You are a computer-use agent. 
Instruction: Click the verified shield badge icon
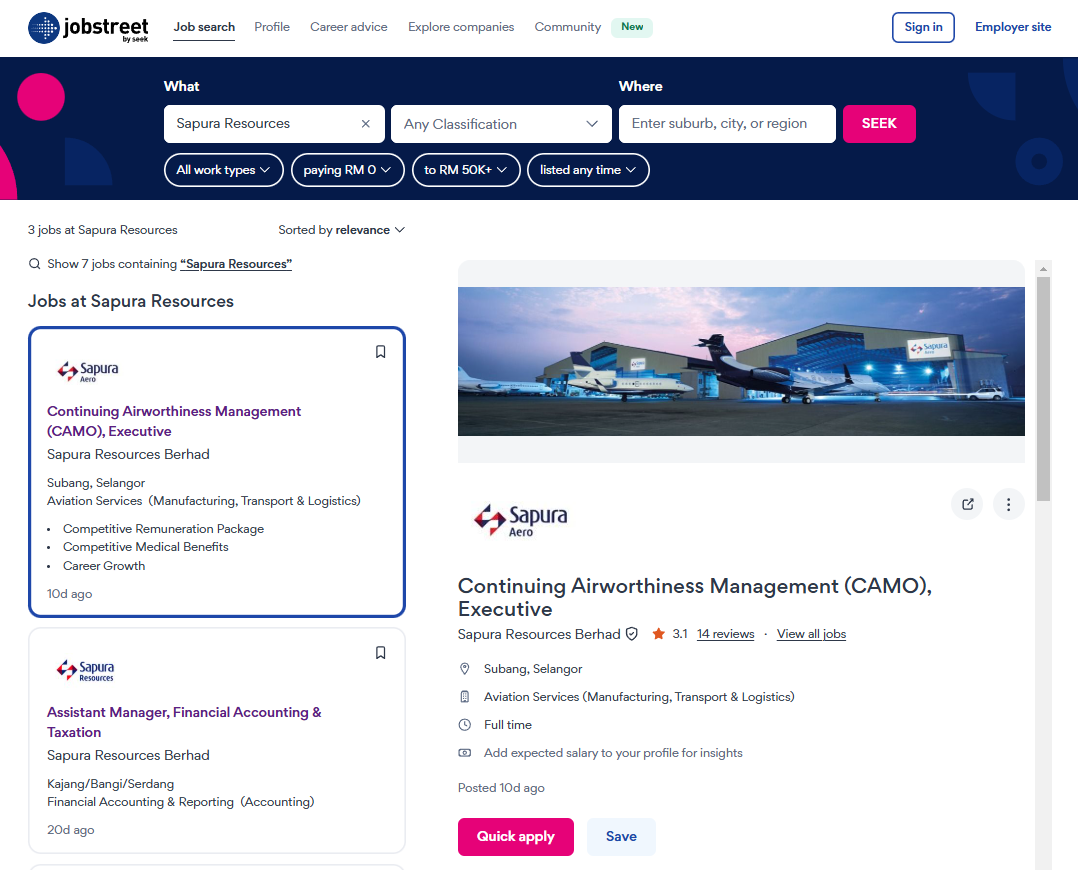point(631,634)
